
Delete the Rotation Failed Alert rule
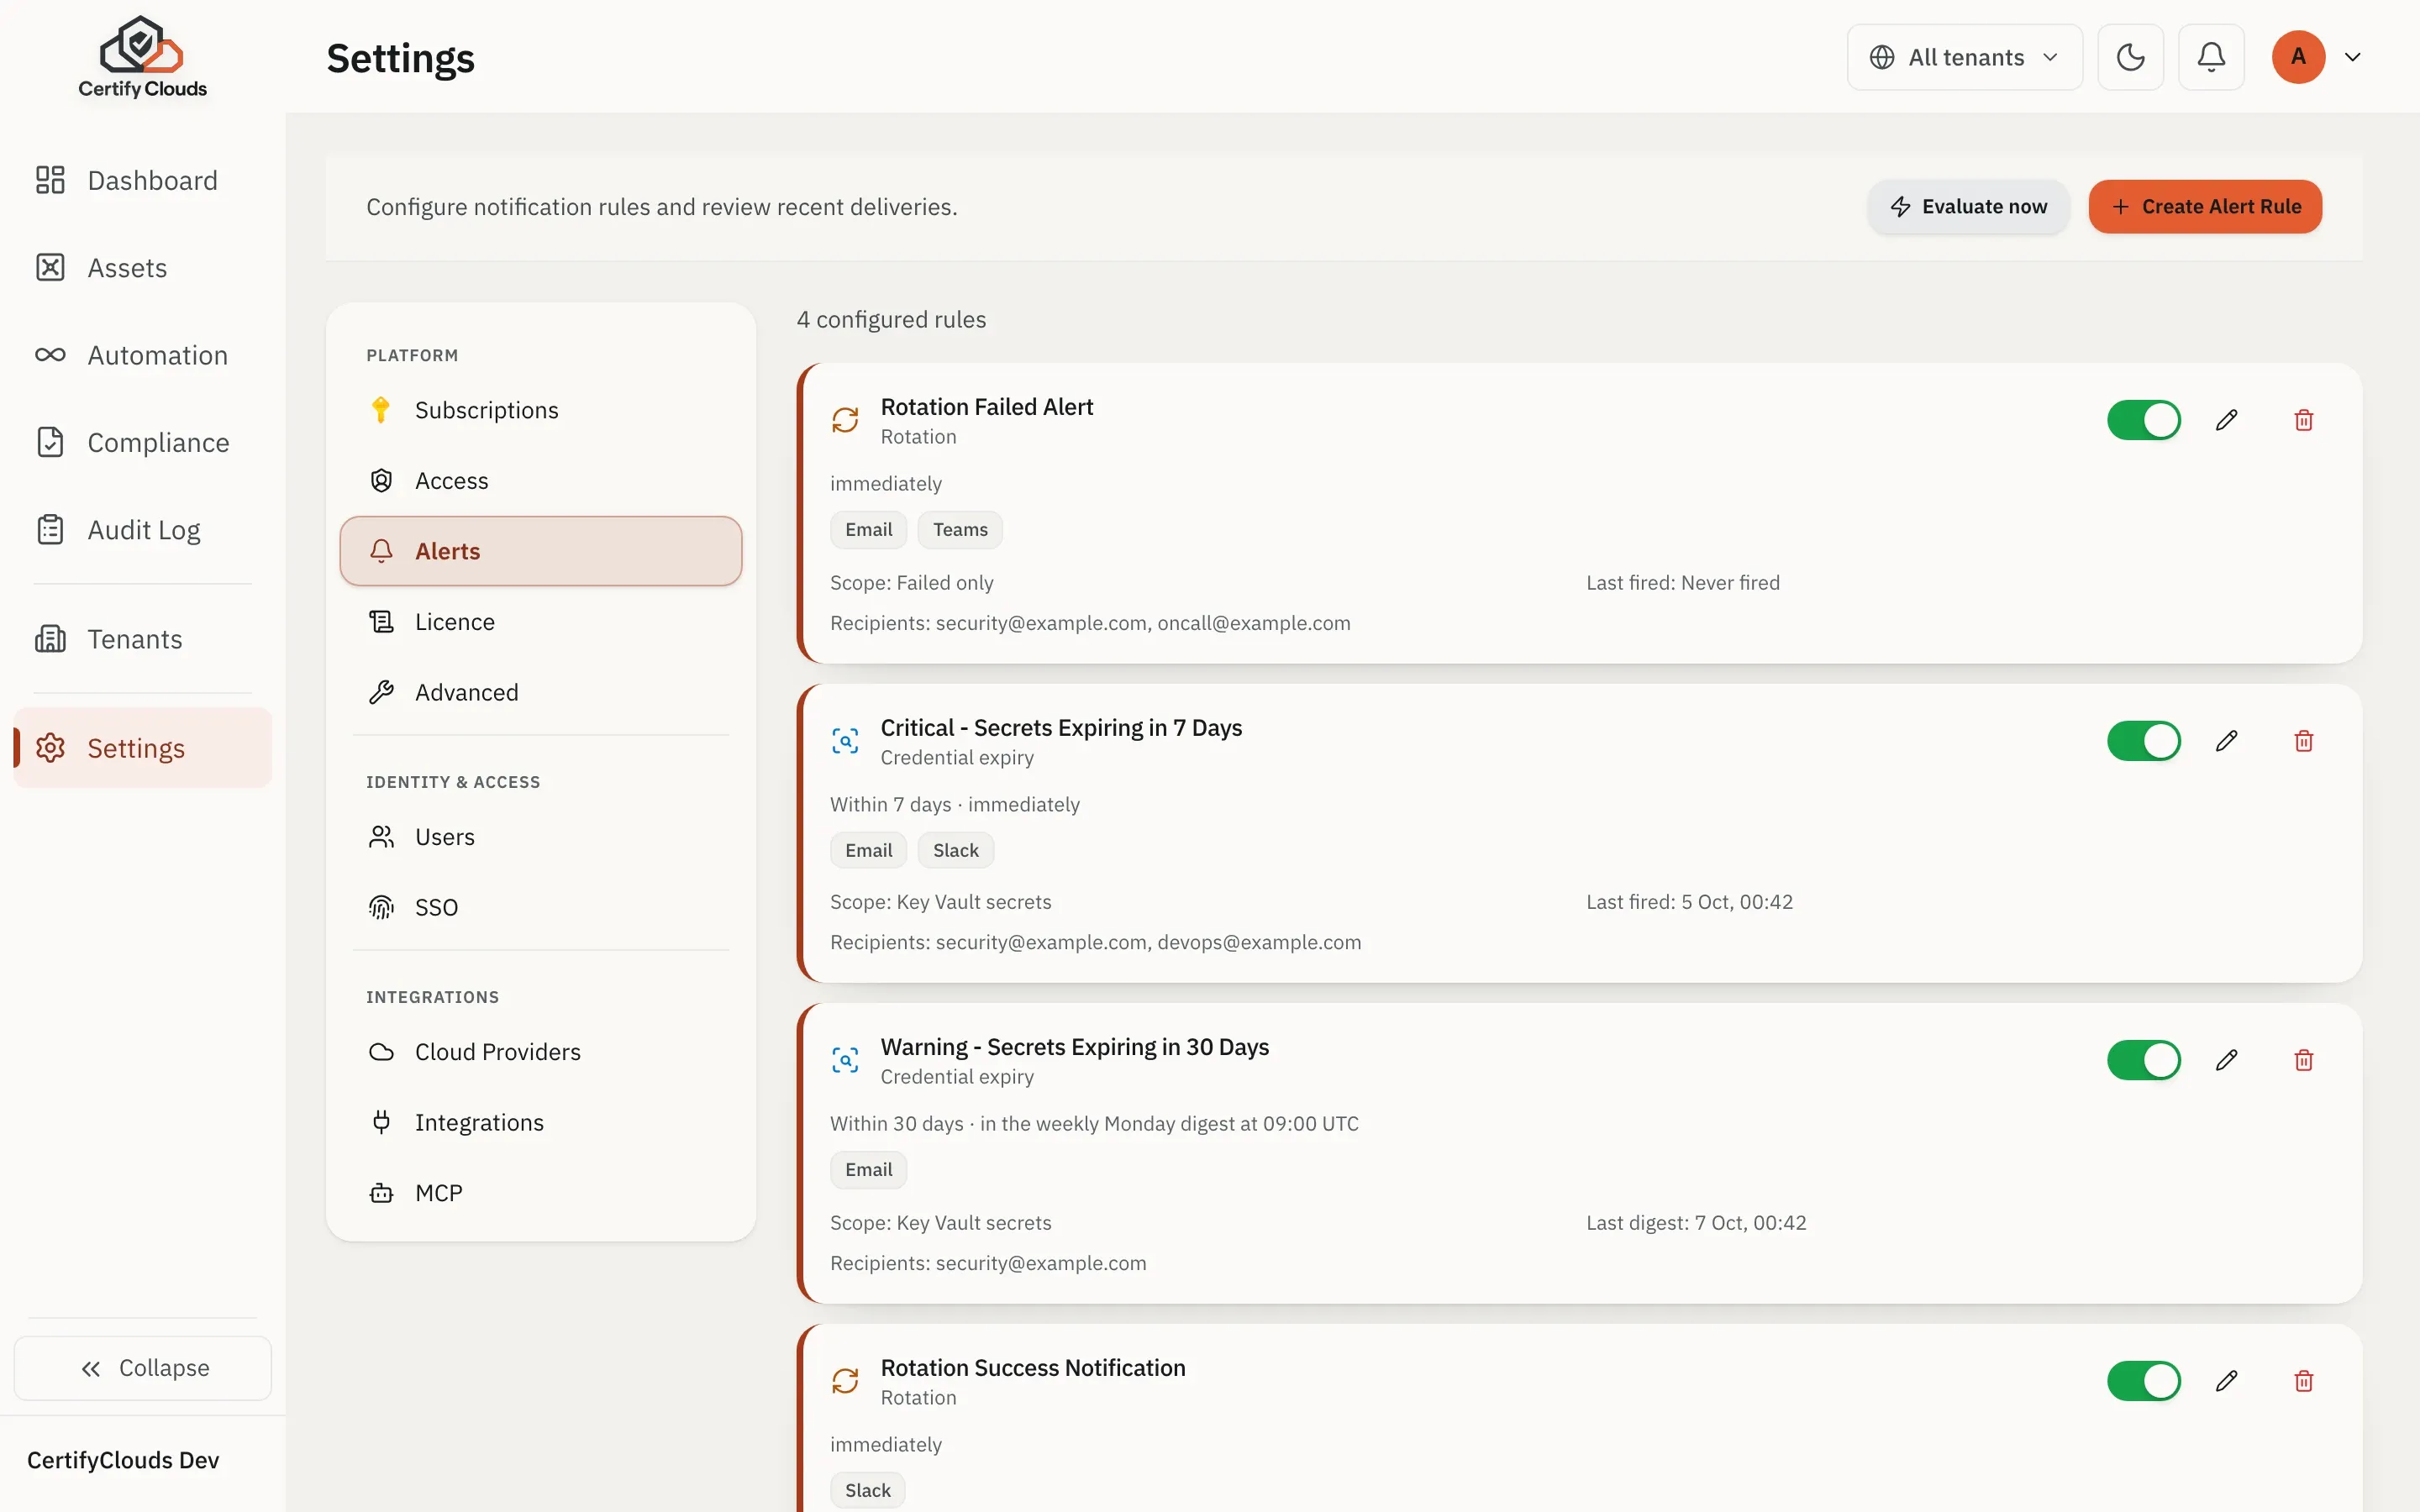[2304, 420]
